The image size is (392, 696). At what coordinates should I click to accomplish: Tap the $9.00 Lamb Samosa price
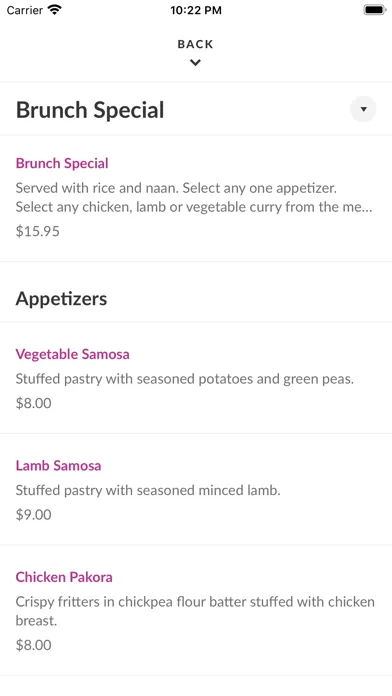pos(34,514)
